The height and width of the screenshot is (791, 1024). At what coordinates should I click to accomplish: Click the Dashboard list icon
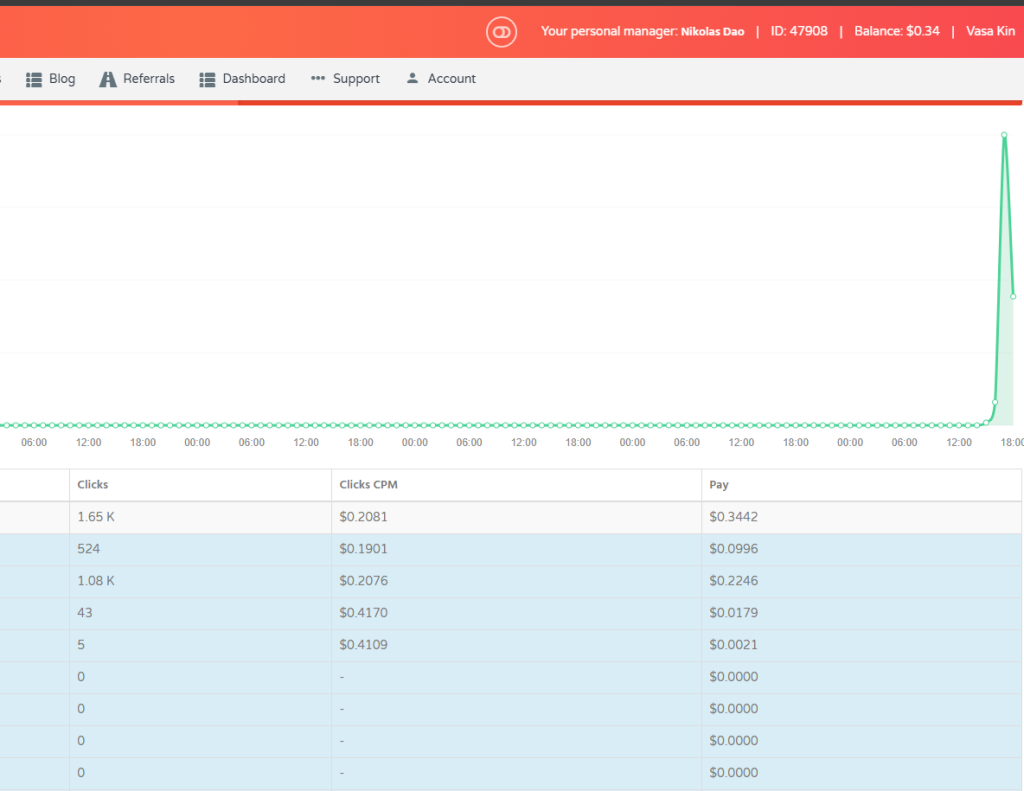(207, 80)
